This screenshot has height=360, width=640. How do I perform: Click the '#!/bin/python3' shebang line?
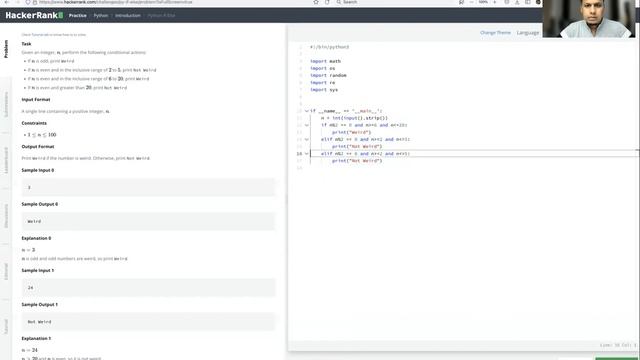329,47
